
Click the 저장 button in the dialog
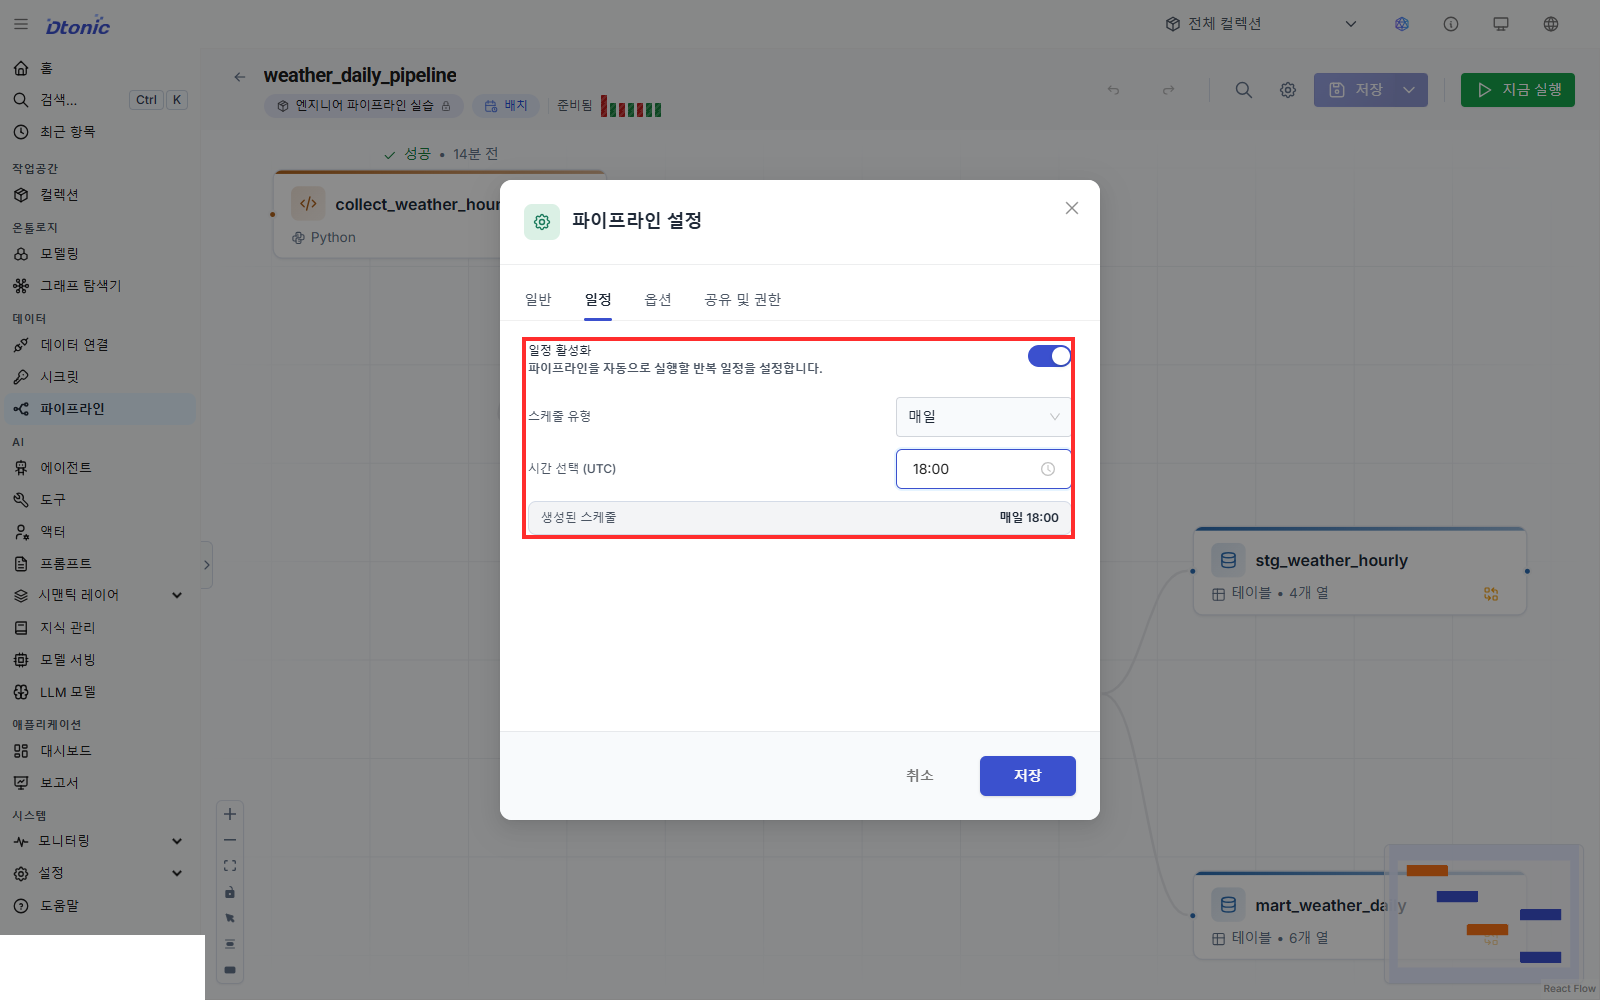coord(1028,776)
